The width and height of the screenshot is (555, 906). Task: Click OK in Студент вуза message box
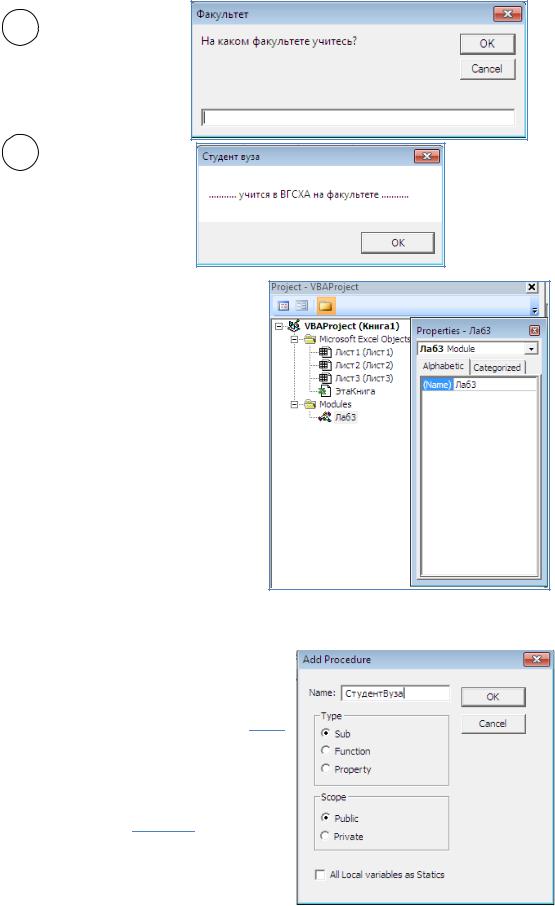(398, 243)
